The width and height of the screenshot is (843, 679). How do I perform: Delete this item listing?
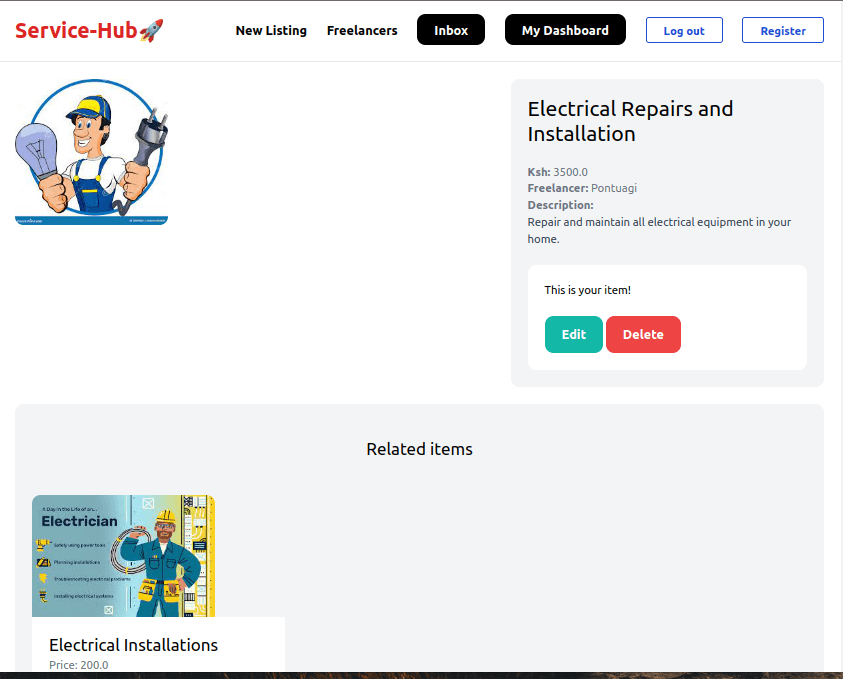click(x=643, y=334)
